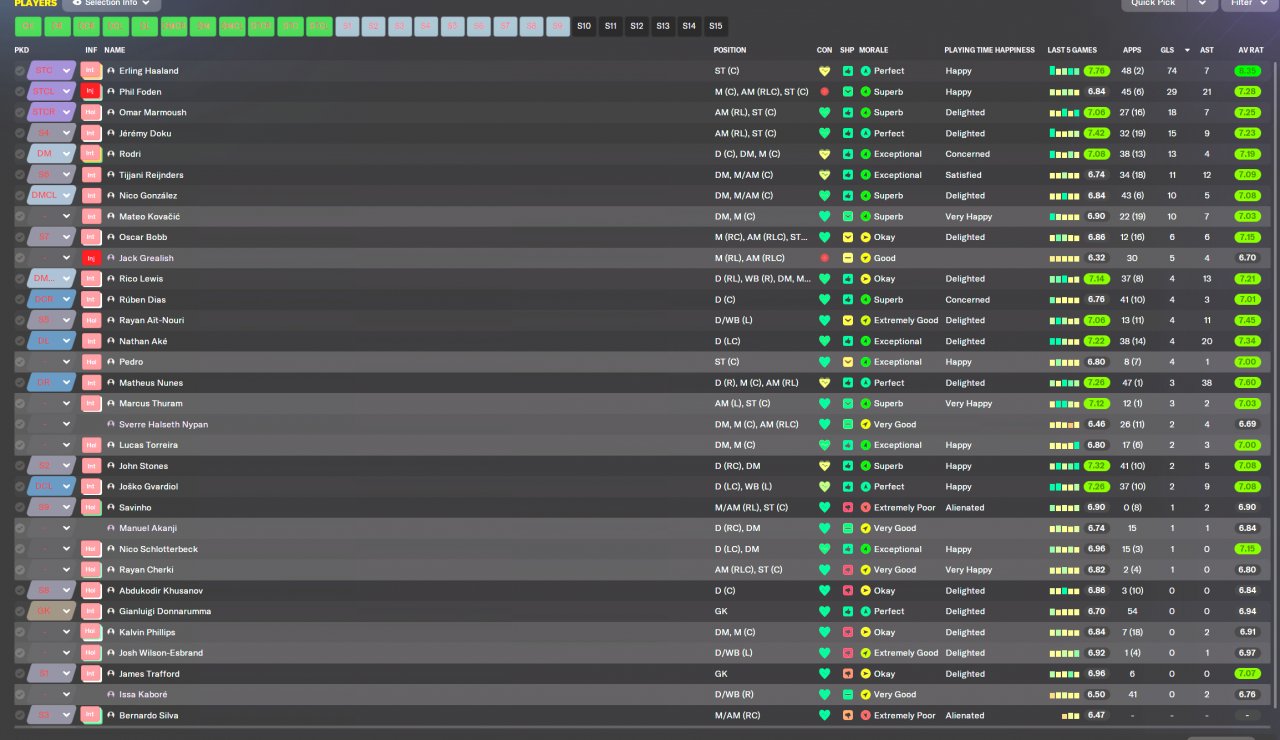Toggle the pick checkbox for Pedro

(20, 362)
